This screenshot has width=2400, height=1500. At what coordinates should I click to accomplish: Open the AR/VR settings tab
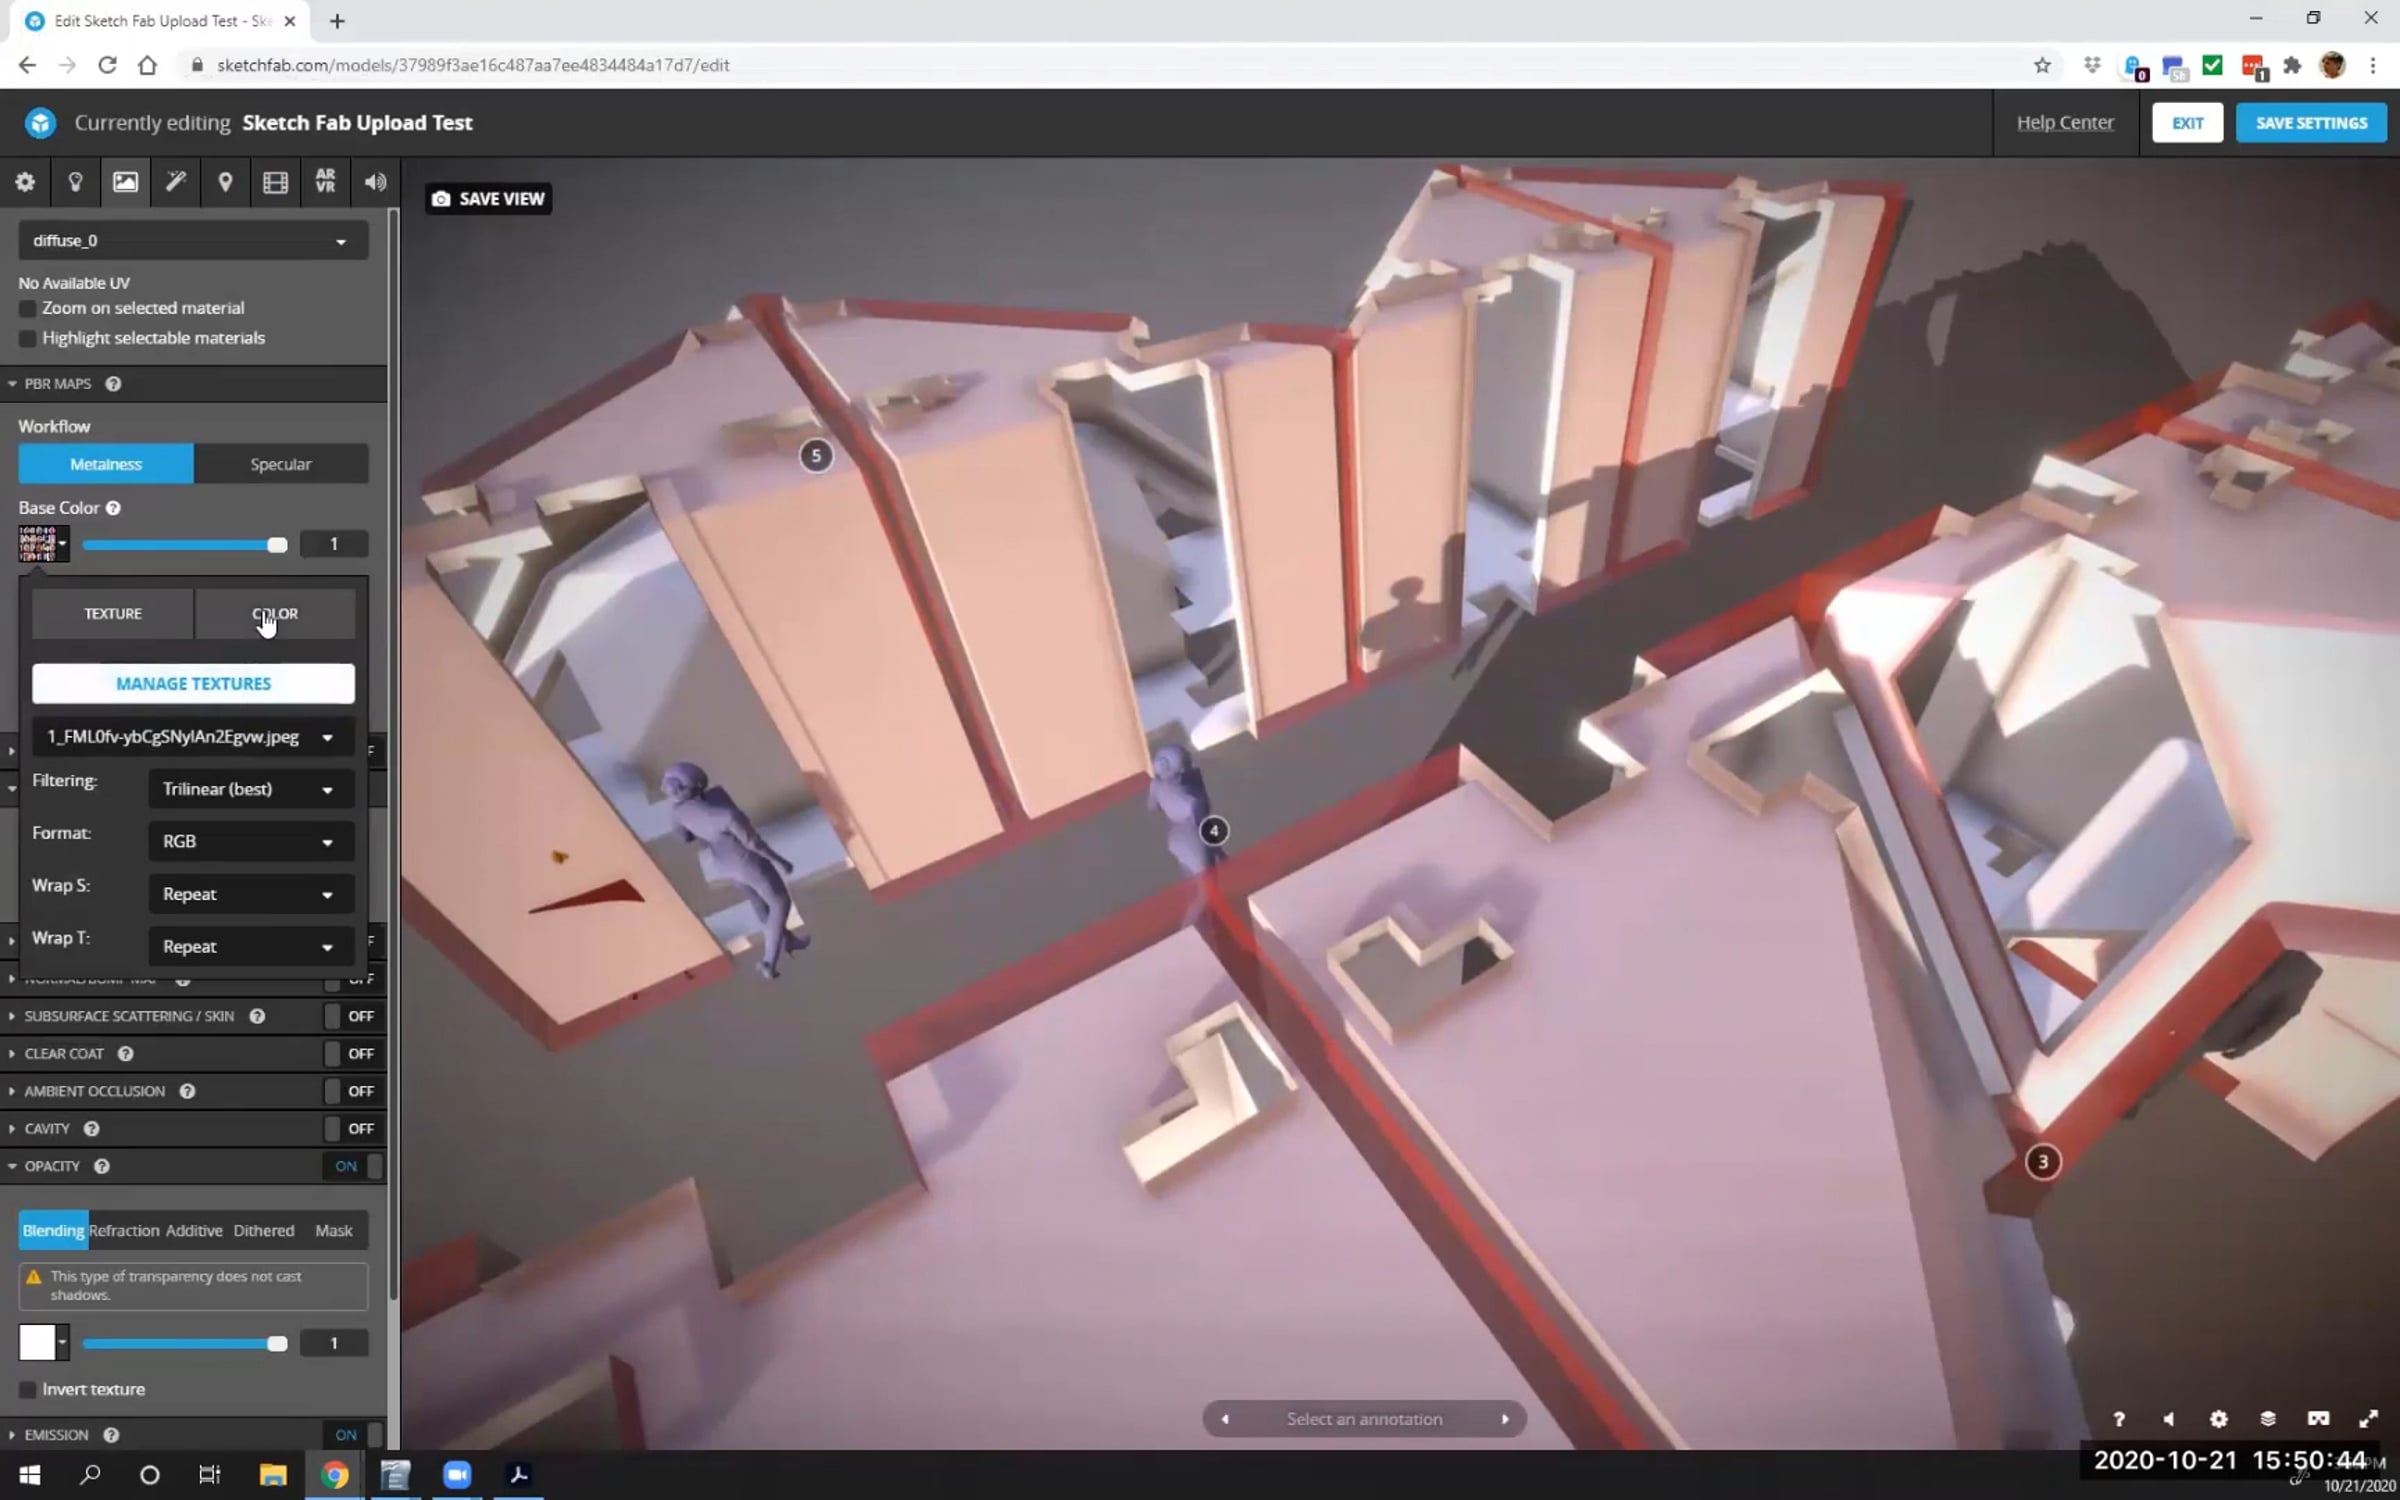[x=325, y=182]
